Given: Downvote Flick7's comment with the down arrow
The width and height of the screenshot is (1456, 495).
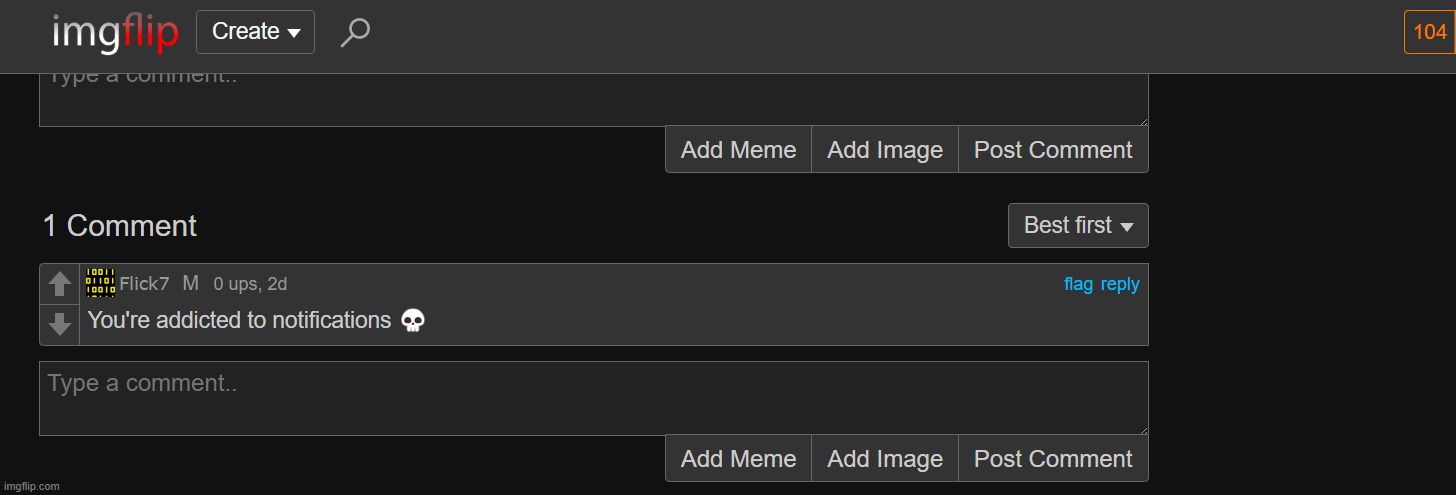Looking at the screenshot, I should [60, 324].
